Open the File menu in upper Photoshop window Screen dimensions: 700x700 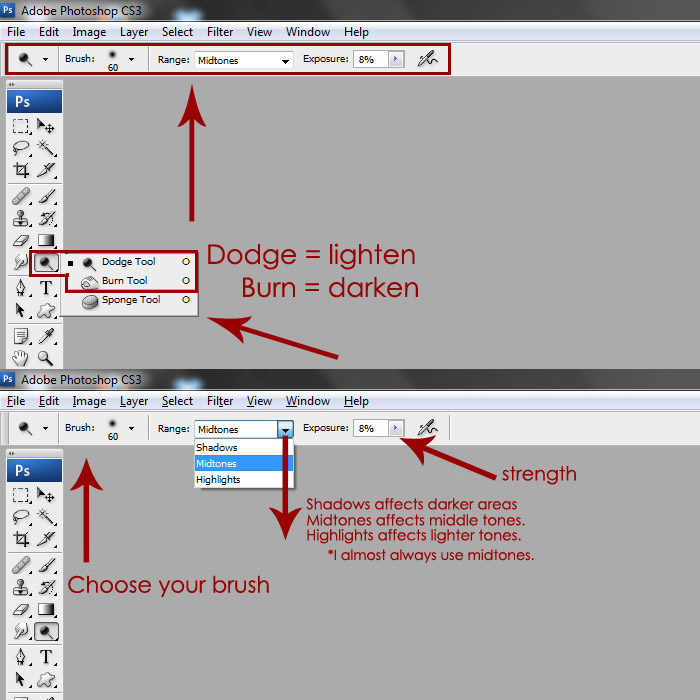[16, 32]
